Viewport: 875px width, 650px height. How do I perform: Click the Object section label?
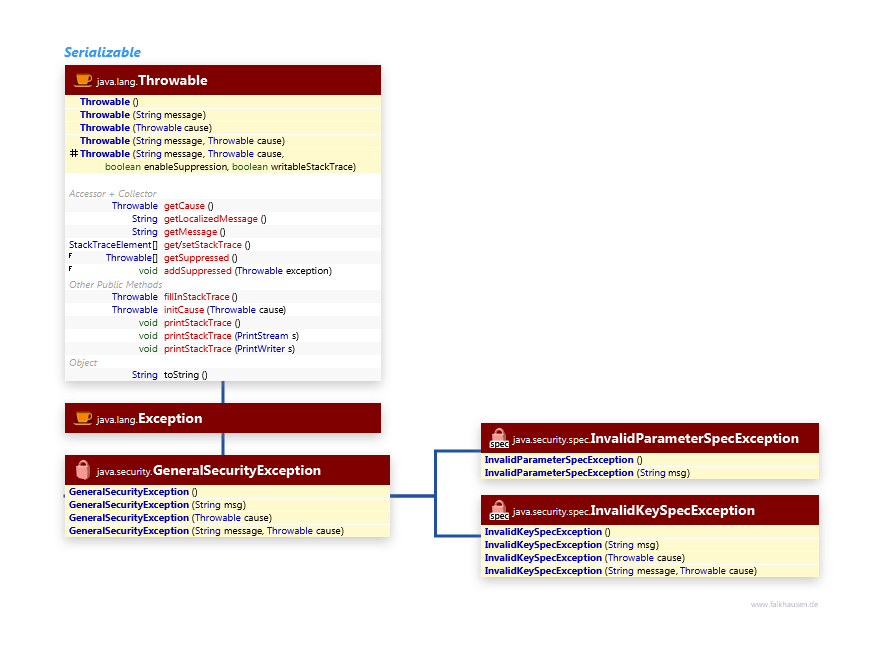coord(83,363)
